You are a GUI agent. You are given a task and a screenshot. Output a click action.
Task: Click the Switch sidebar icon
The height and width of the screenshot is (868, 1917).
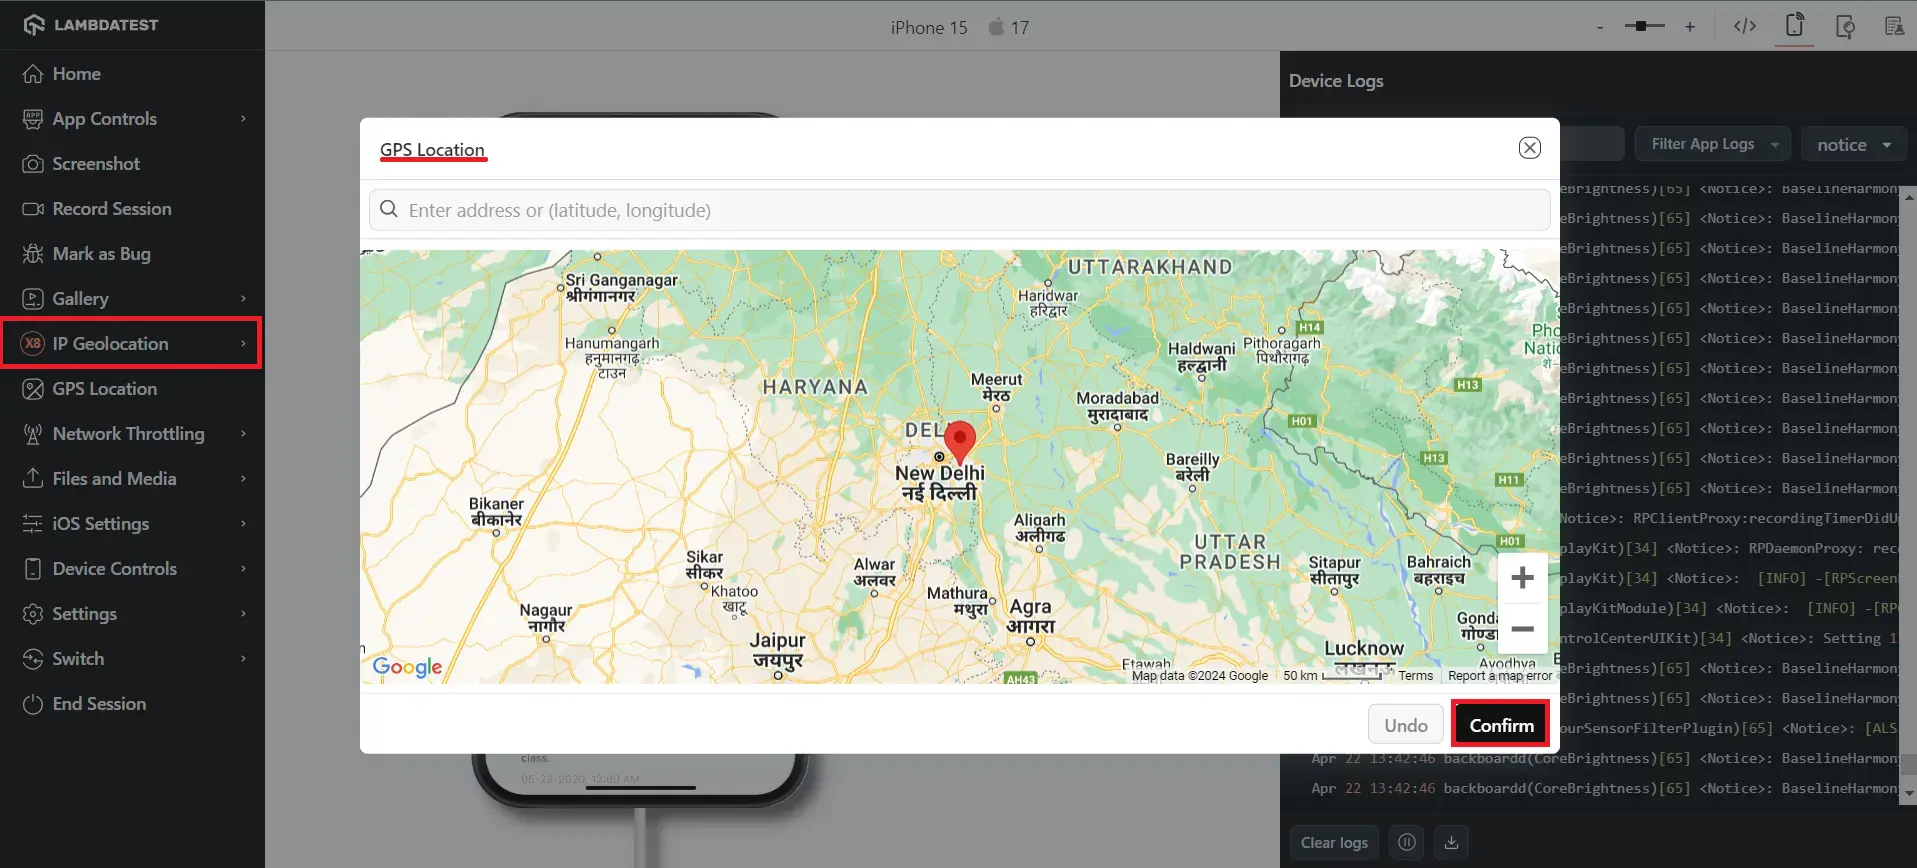tap(33, 659)
